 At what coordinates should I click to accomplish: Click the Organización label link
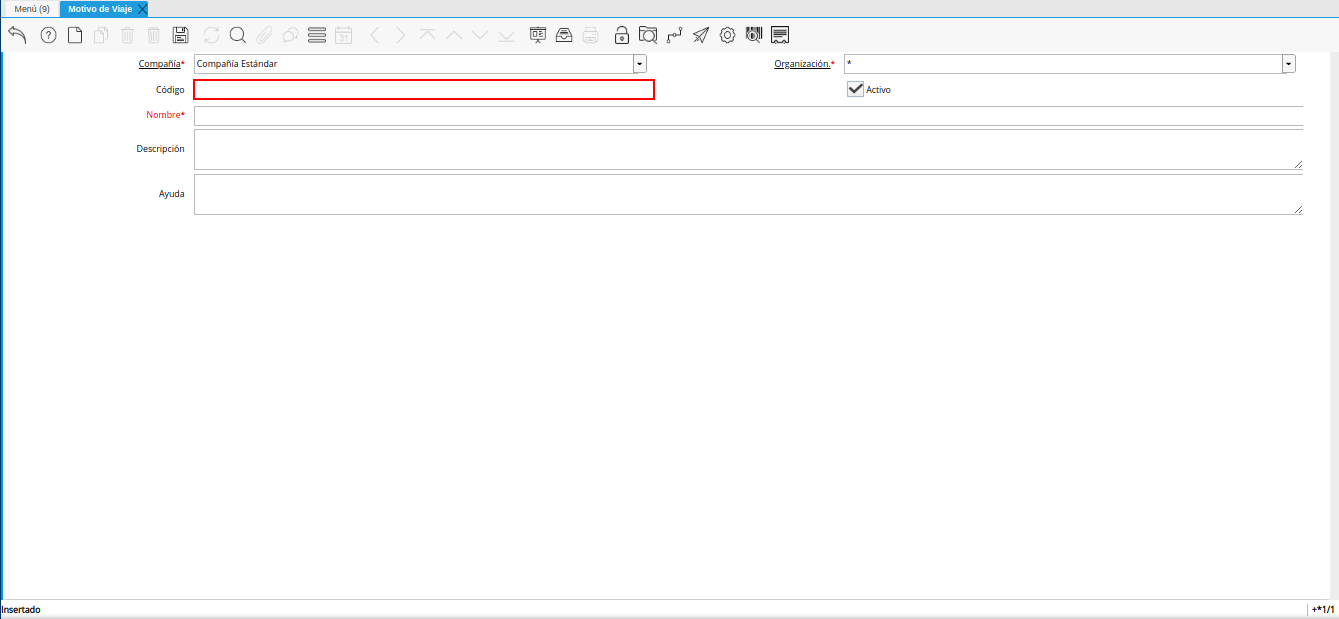coord(802,64)
